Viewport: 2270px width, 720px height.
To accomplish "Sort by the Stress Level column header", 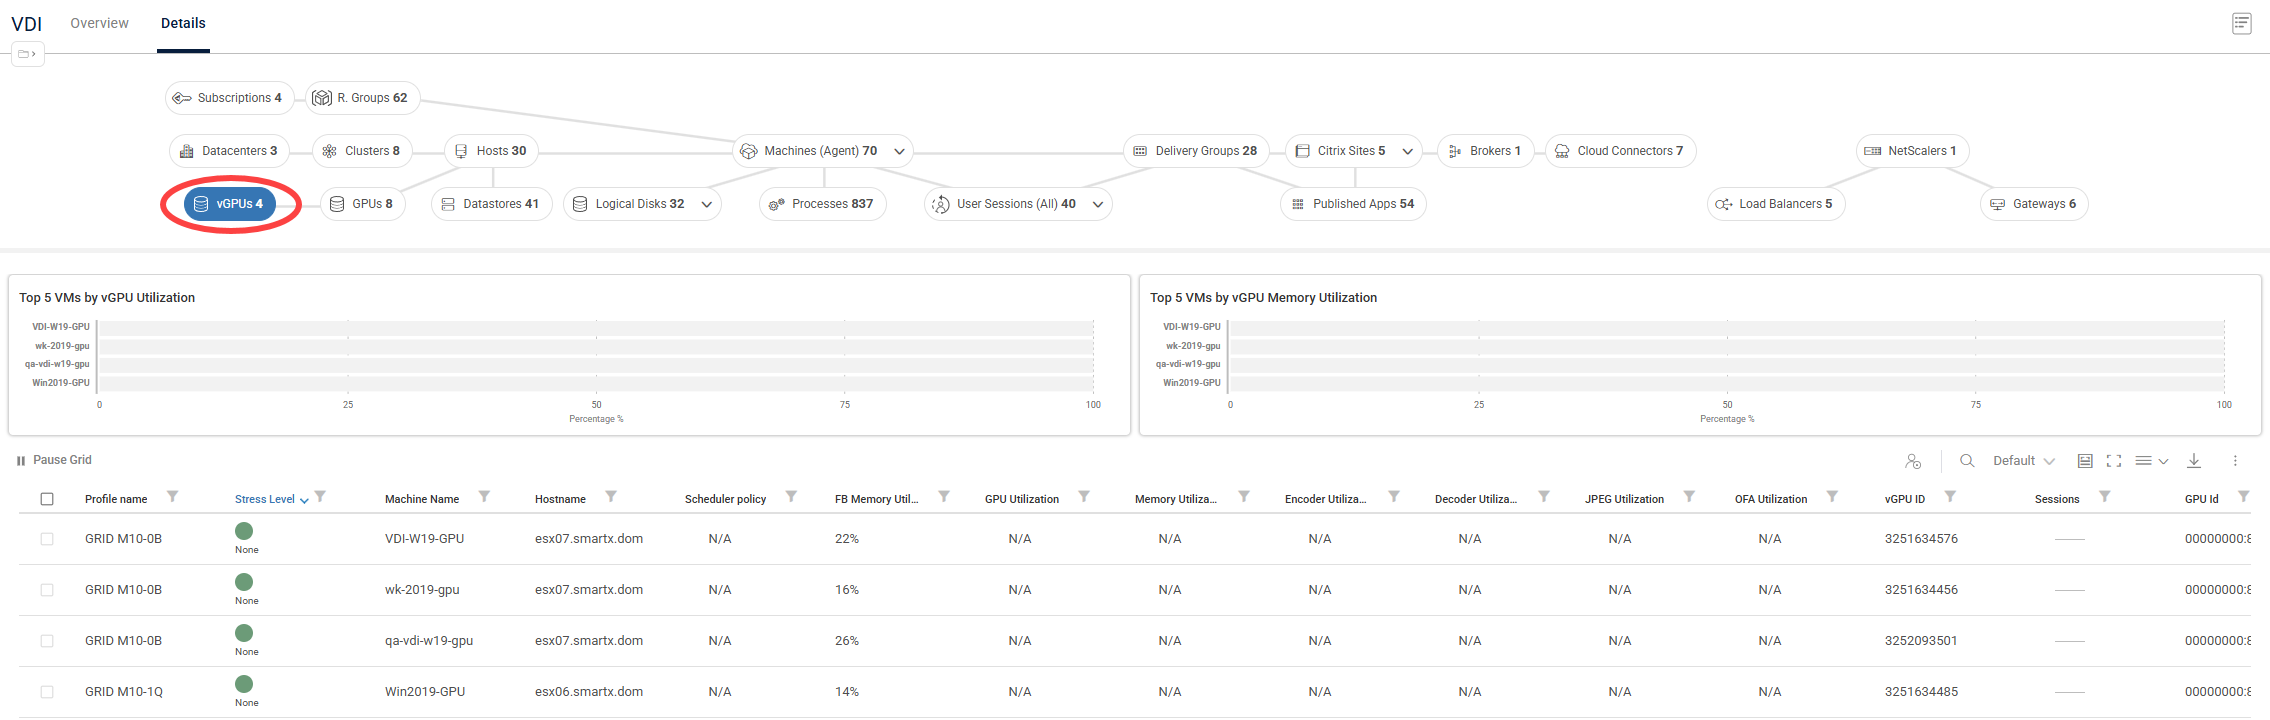I will (x=265, y=499).
